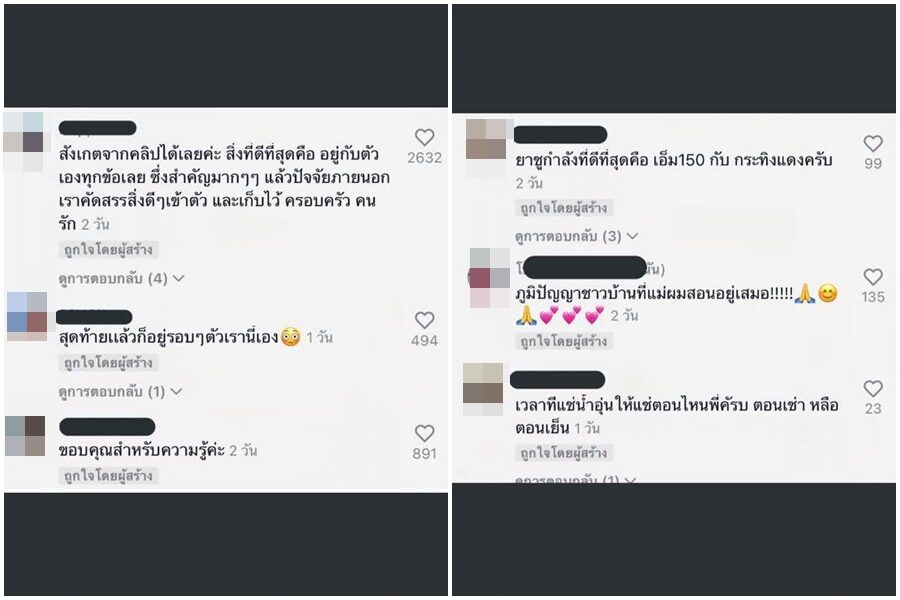
Task: Show the ดูการตอบกลับ (1) replies under 494-like comment
Action: [x=120, y=392]
